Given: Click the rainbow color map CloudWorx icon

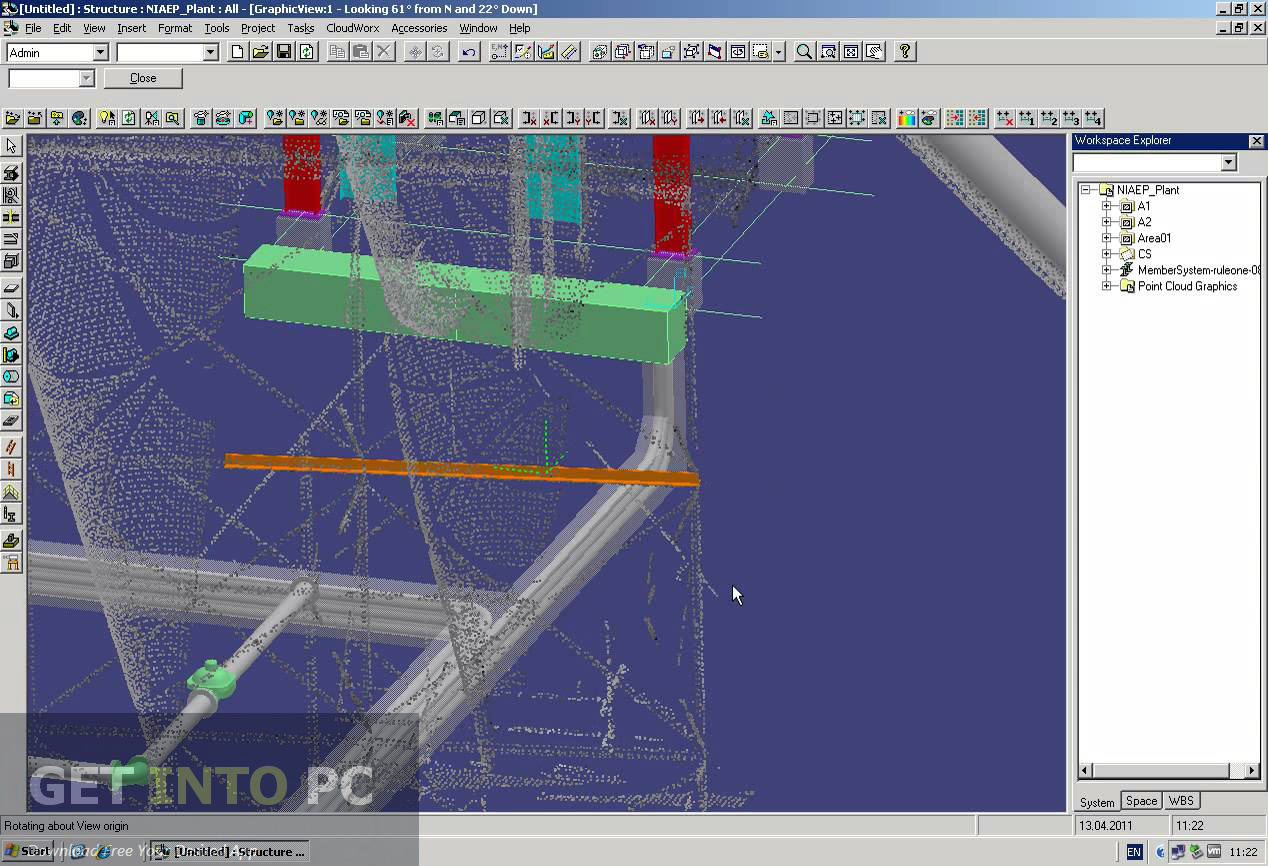Looking at the screenshot, I should [x=907, y=118].
